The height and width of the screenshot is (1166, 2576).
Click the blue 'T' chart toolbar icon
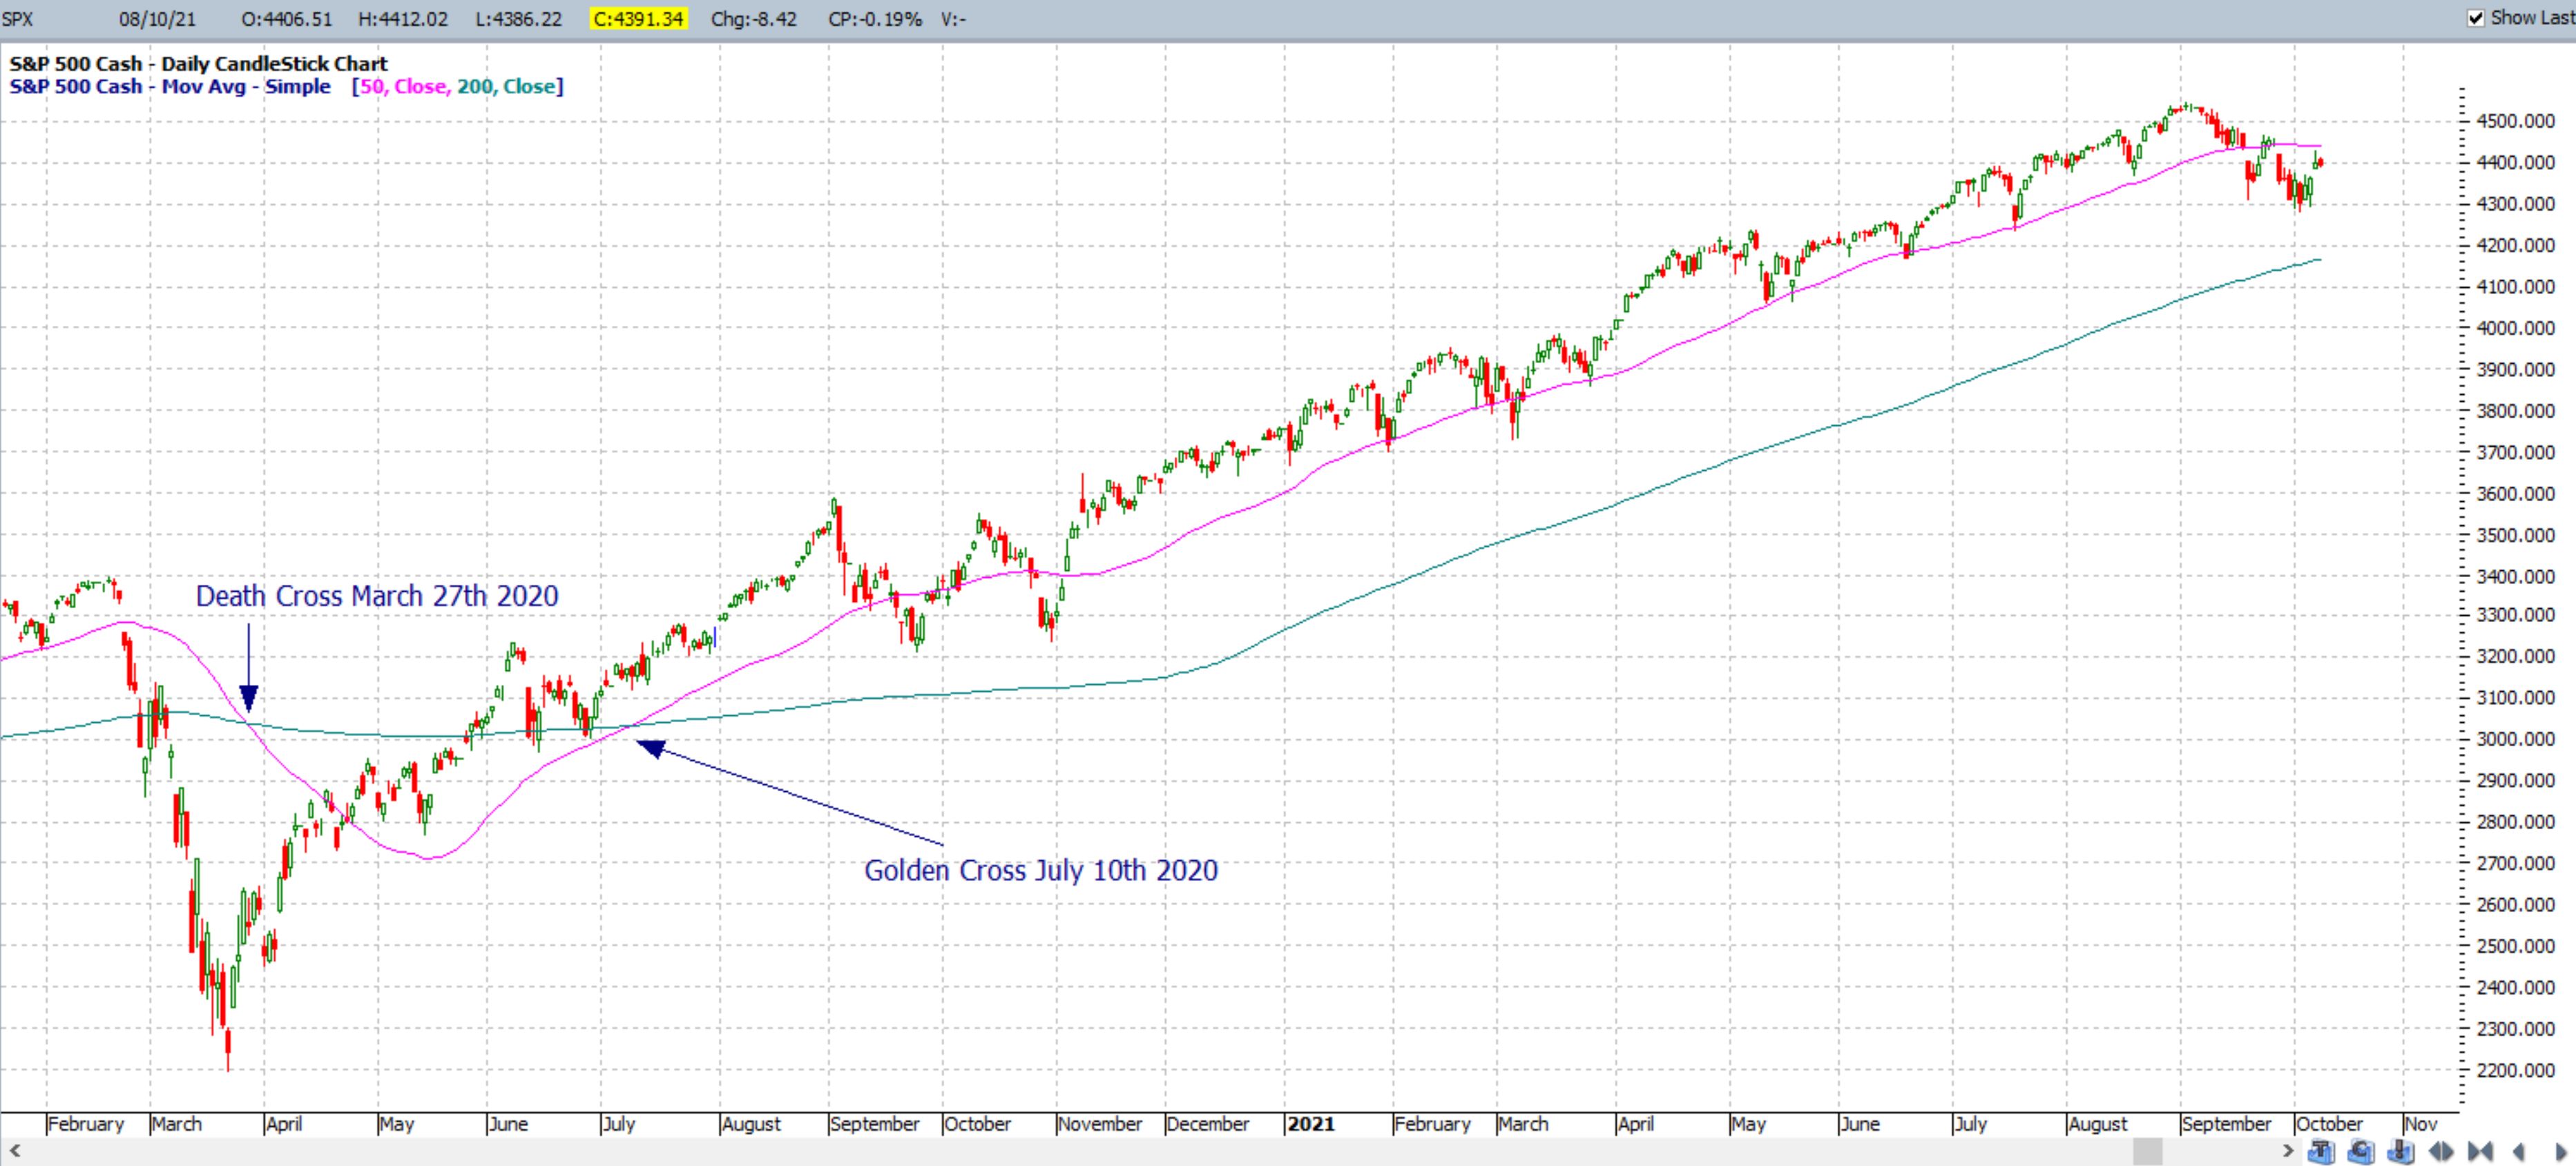(2321, 1152)
